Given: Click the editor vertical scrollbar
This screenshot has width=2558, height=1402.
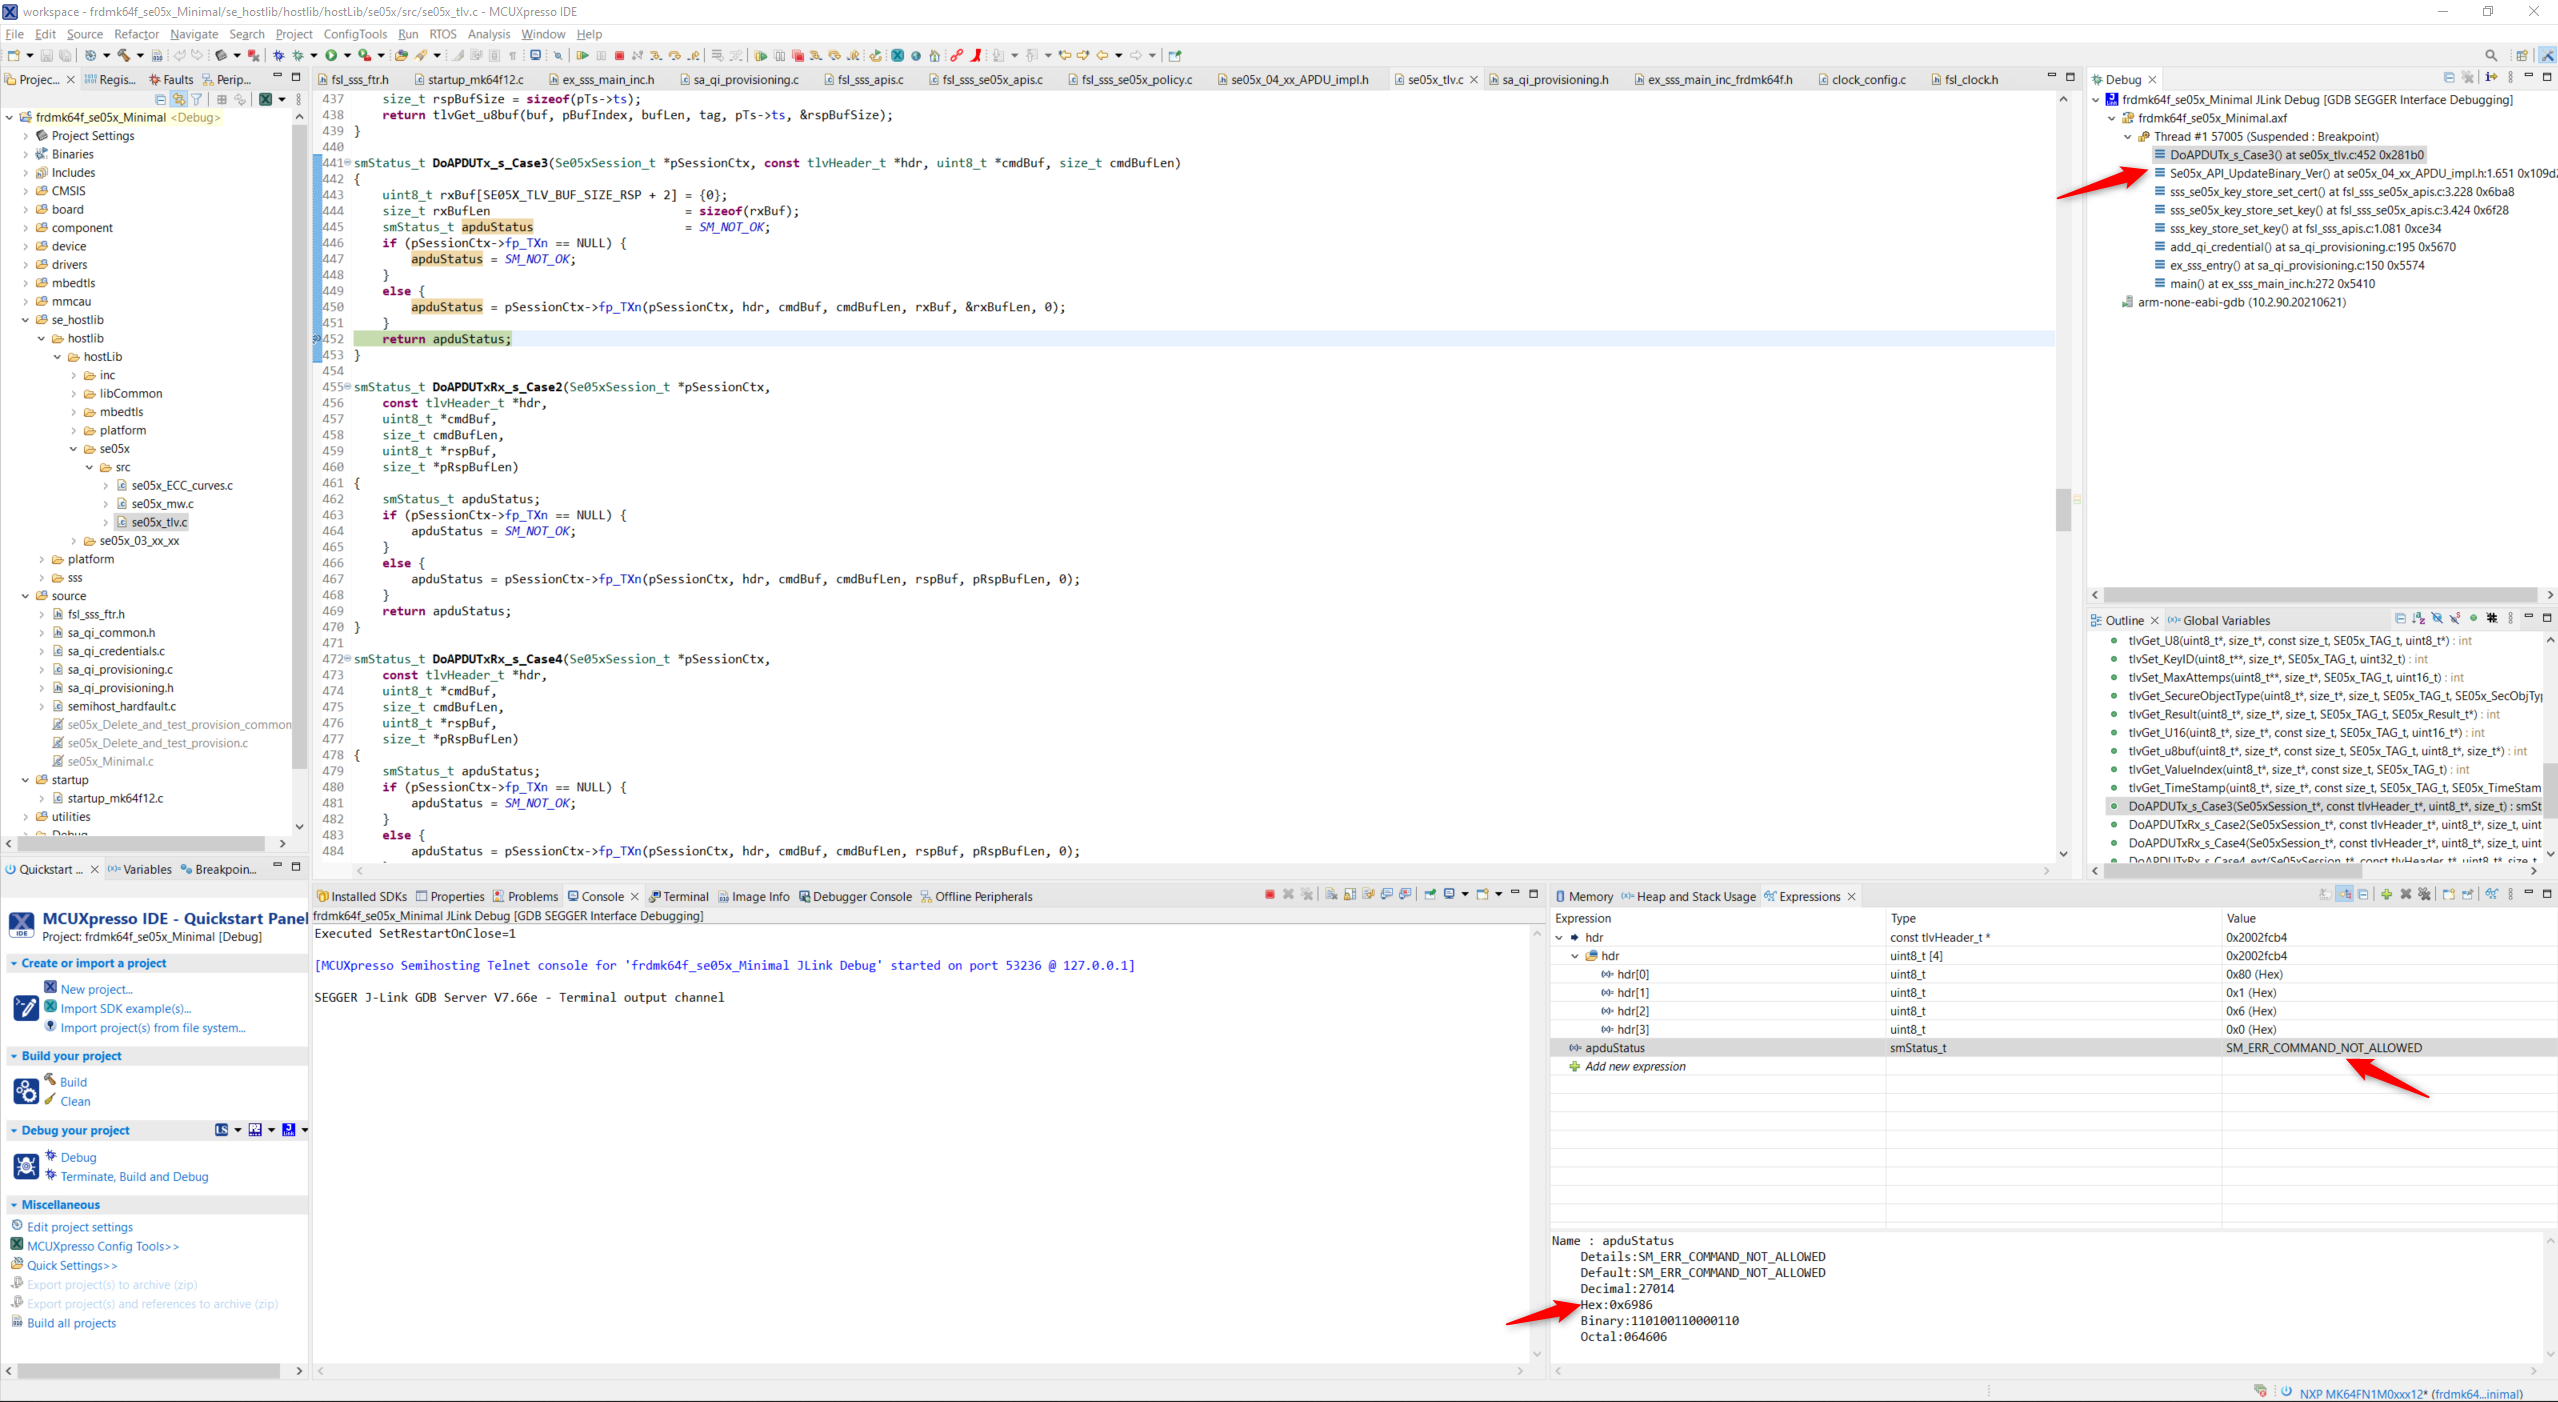Looking at the screenshot, I should pyautogui.click(x=2063, y=510).
